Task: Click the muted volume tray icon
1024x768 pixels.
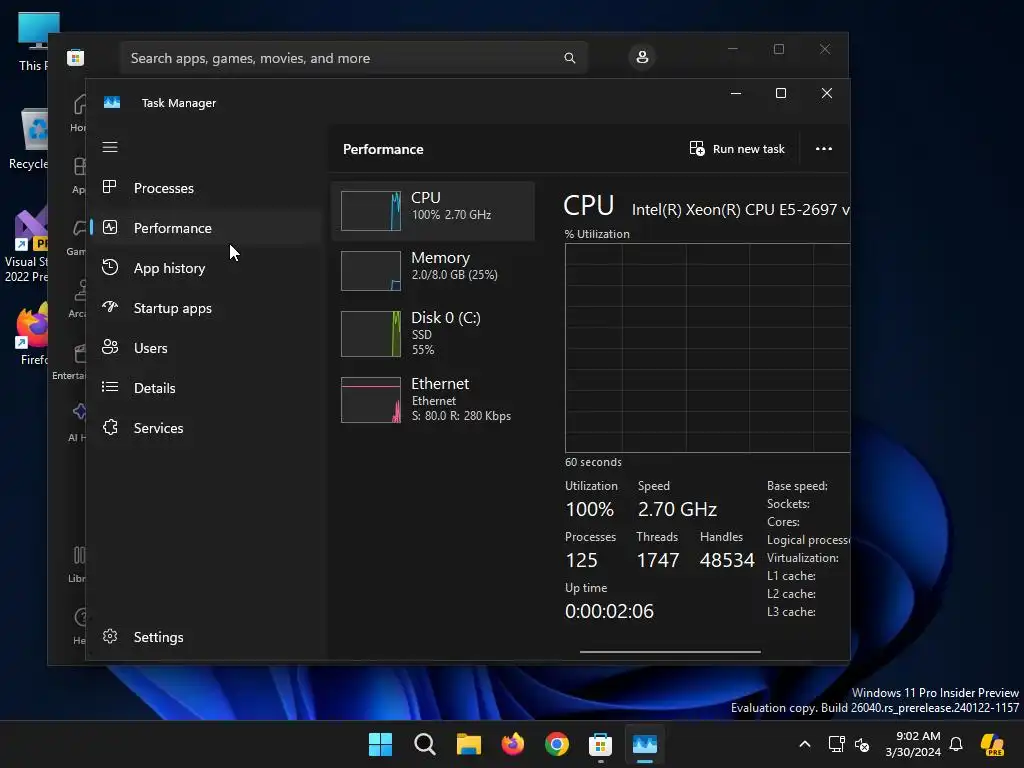Action: [862, 744]
